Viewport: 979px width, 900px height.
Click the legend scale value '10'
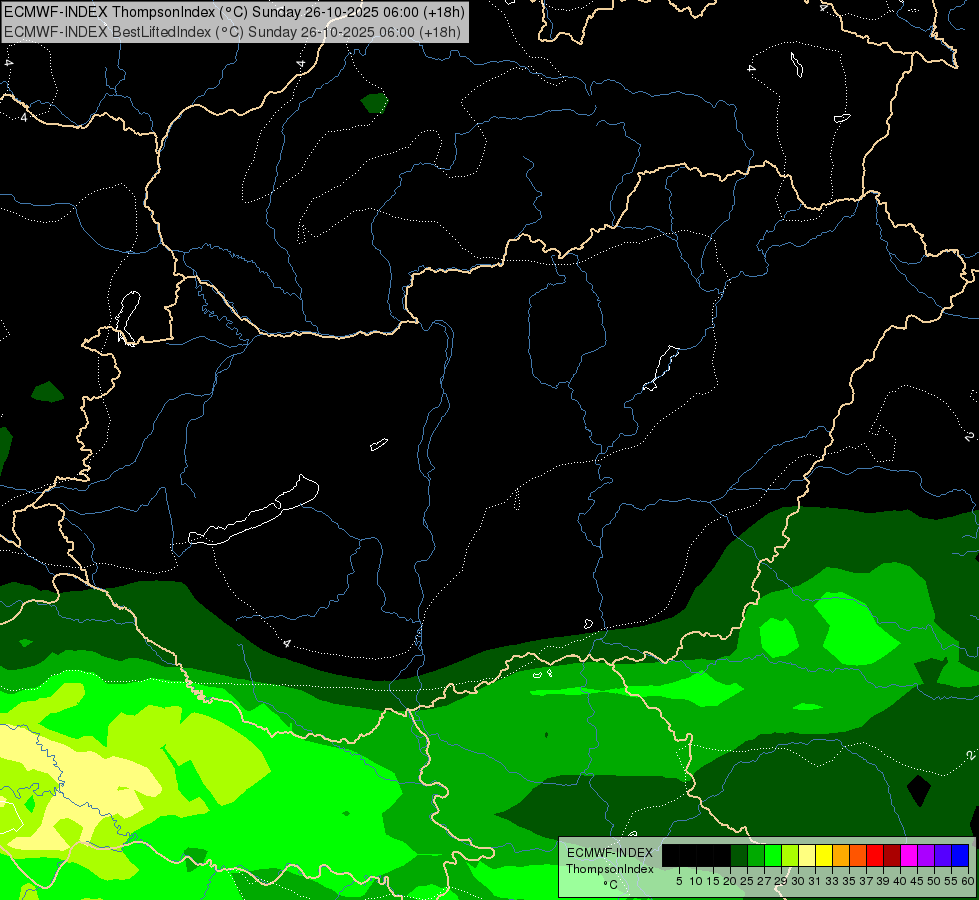(696, 881)
